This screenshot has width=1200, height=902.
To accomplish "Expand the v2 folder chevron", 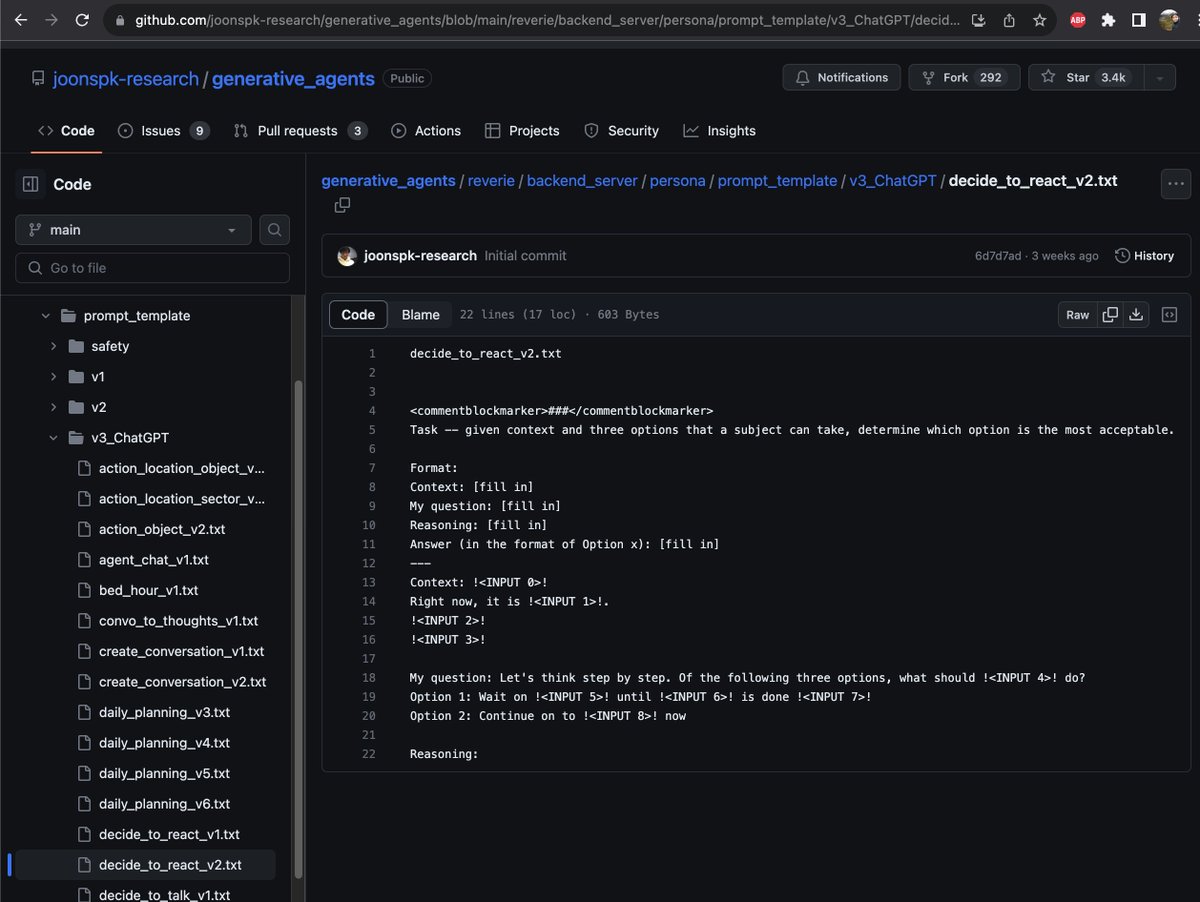I will [x=53, y=407].
